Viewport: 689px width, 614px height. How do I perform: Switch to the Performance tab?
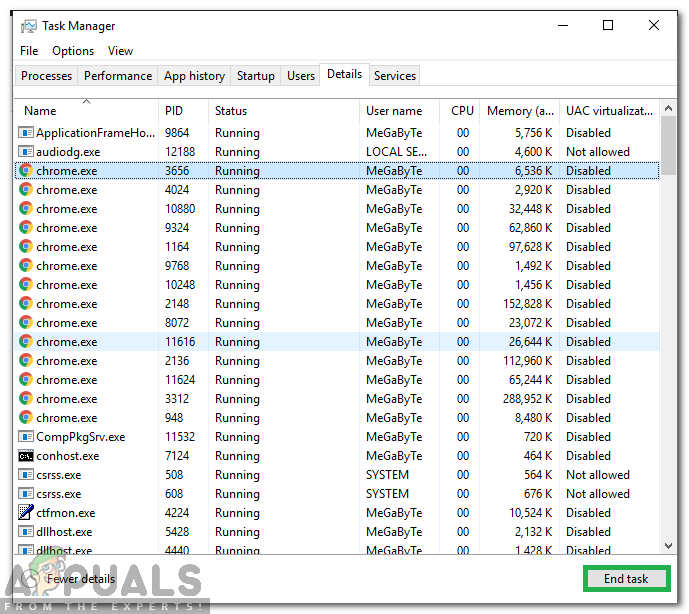click(118, 76)
